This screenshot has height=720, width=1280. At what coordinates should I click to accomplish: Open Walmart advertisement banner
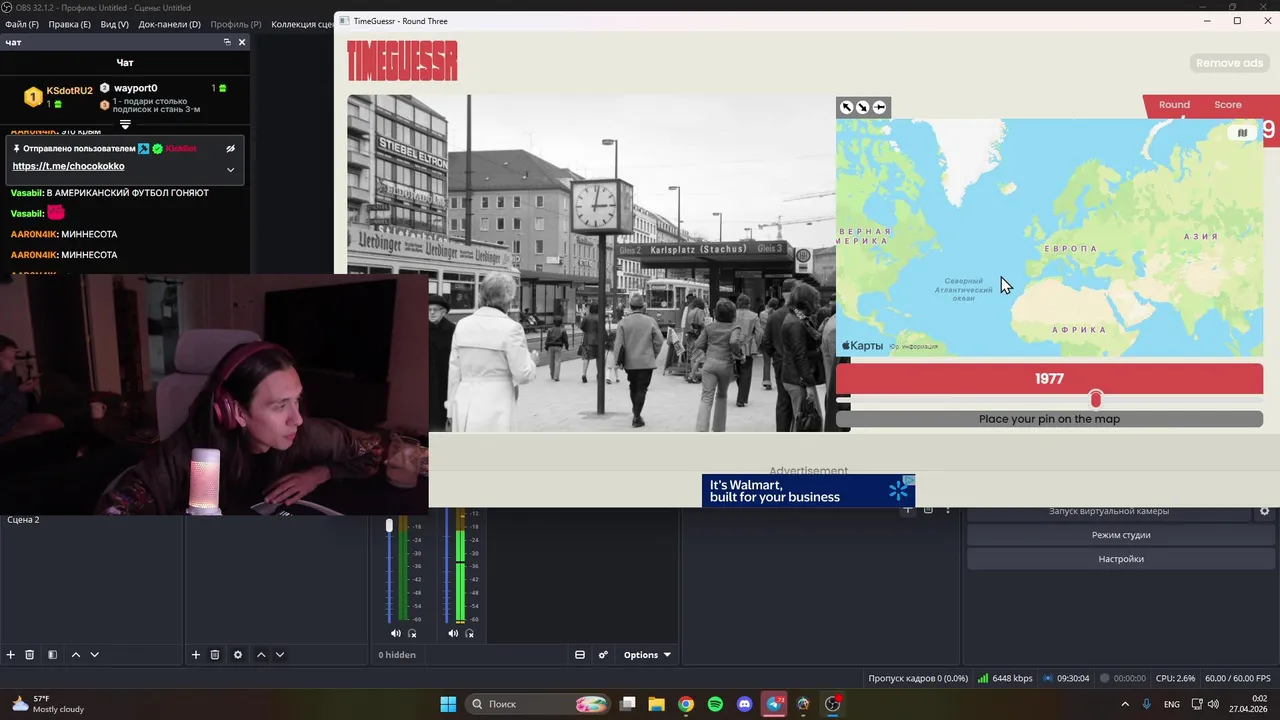808,490
